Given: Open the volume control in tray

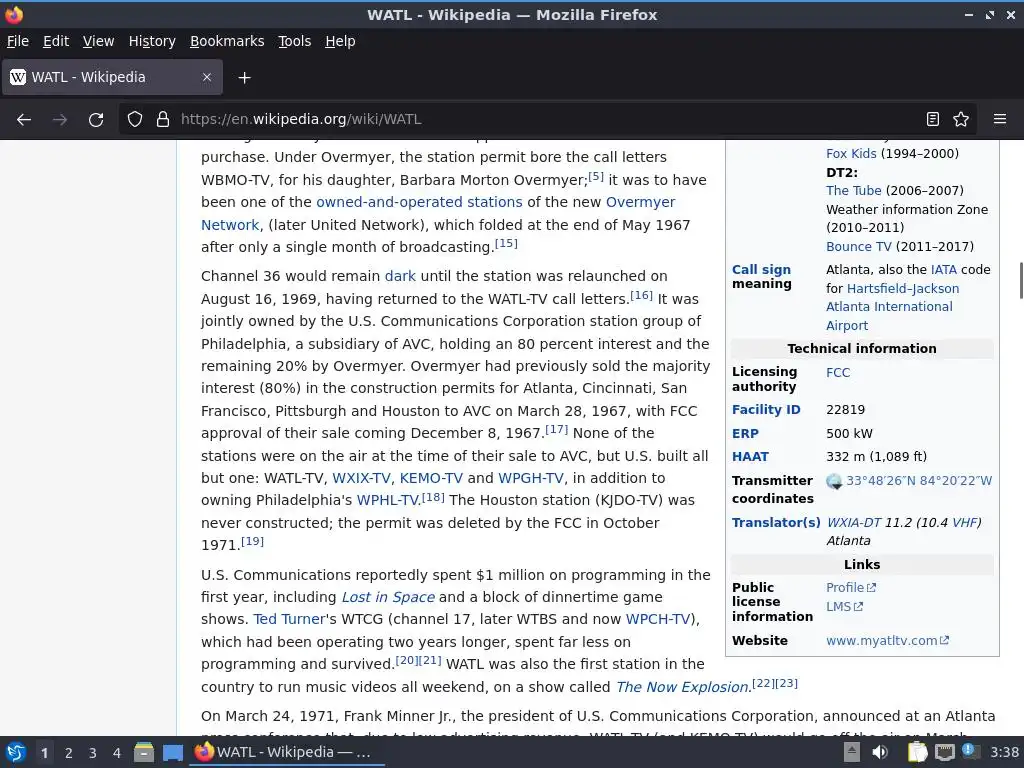Looking at the screenshot, I should click(880, 752).
